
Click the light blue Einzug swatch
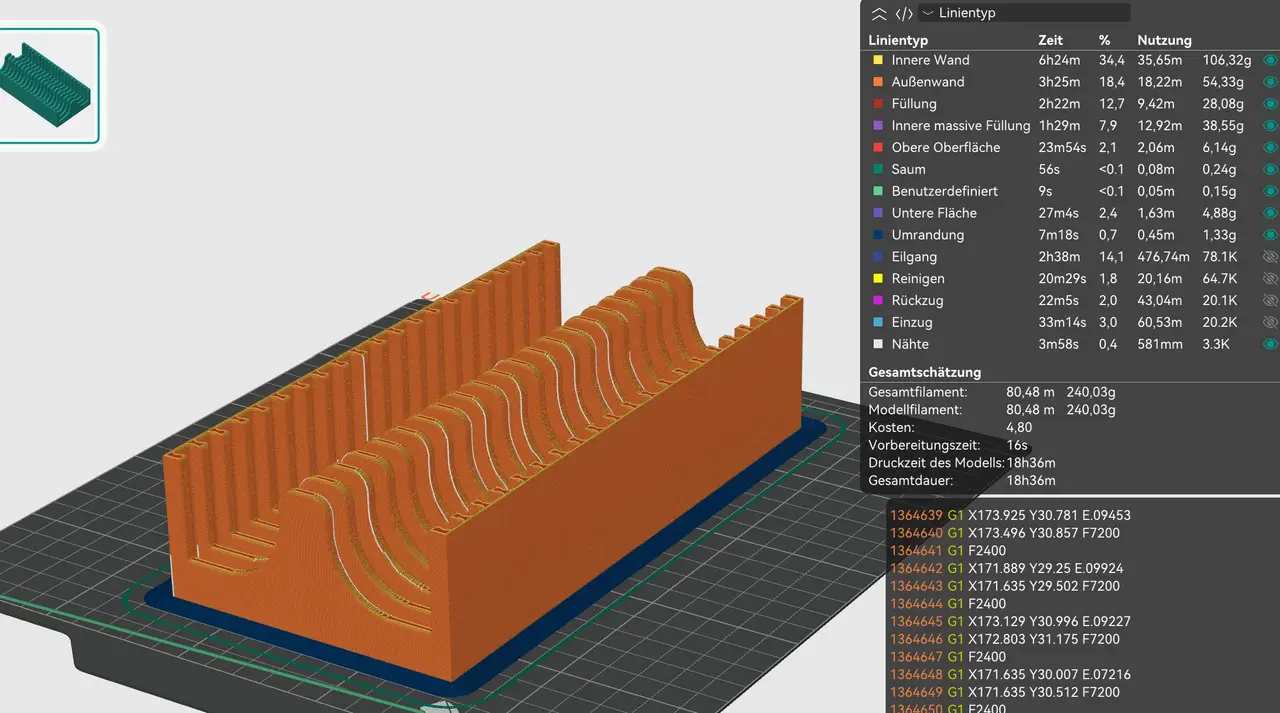coord(877,322)
